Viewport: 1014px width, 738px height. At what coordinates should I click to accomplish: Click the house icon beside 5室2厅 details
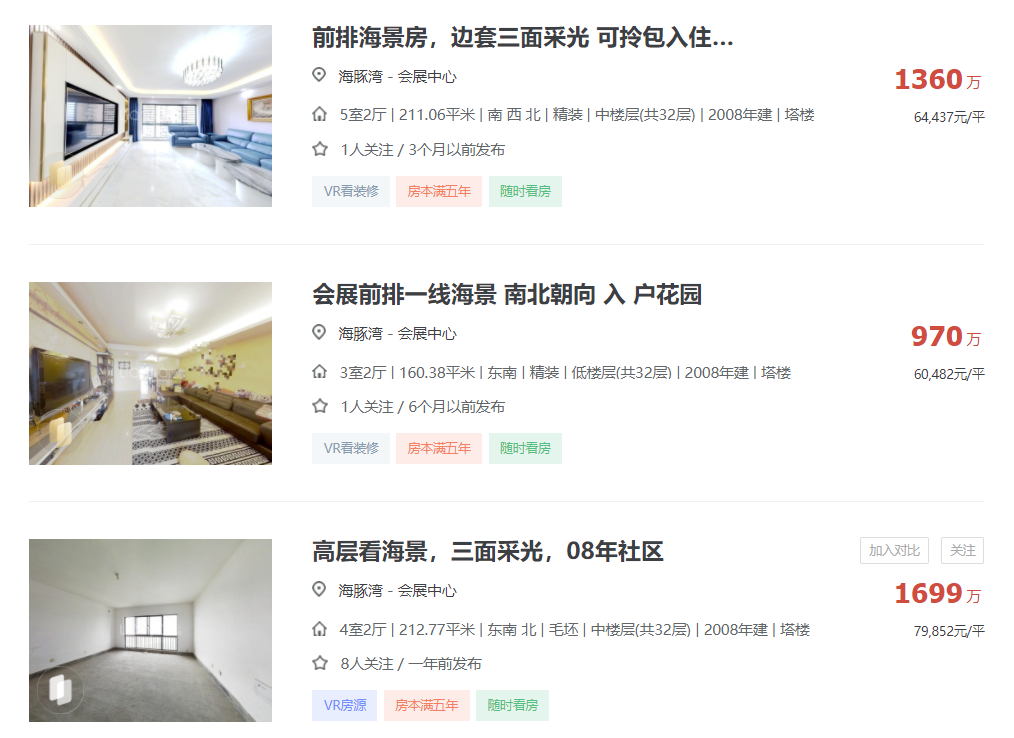tap(319, 114)
